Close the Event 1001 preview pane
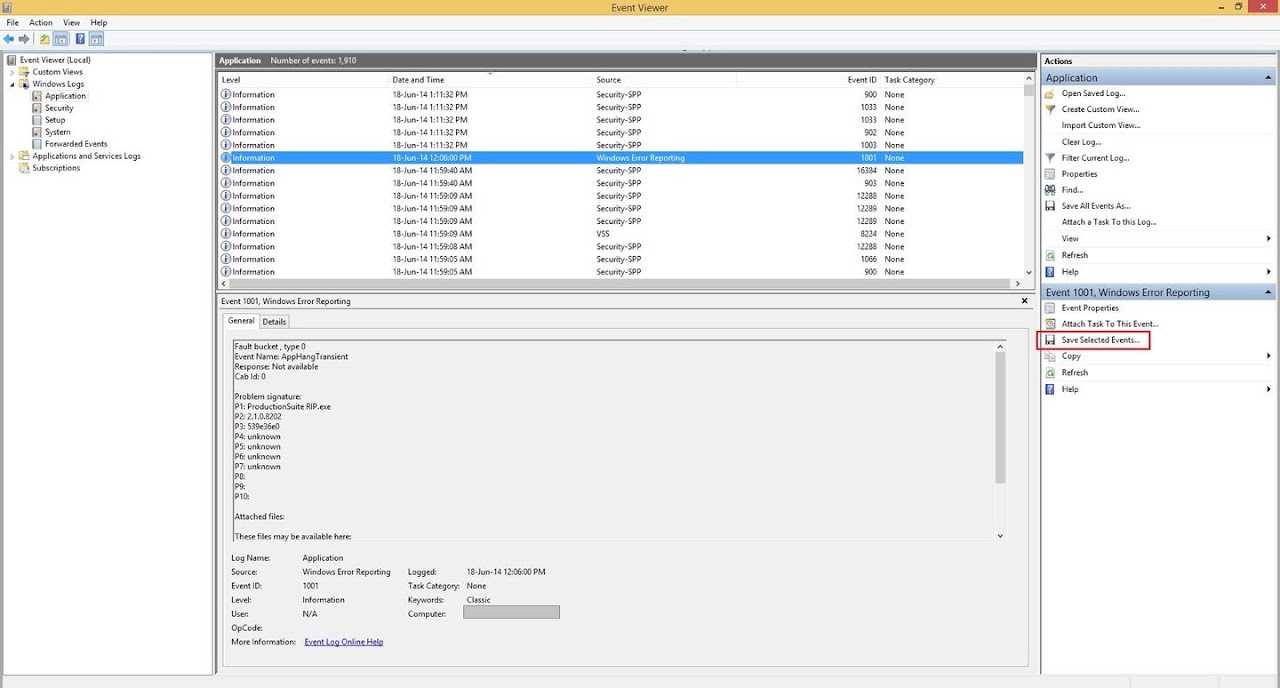The width and height of the screenshot is (1280, 688). [x=1025, y=300]
